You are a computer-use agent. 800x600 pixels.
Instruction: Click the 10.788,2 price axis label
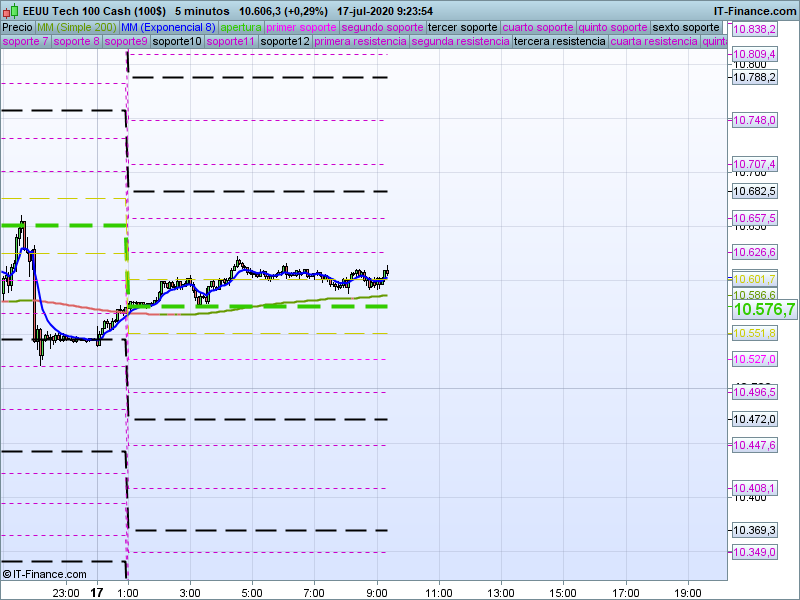pyautogui.click(x=754, y=78)
